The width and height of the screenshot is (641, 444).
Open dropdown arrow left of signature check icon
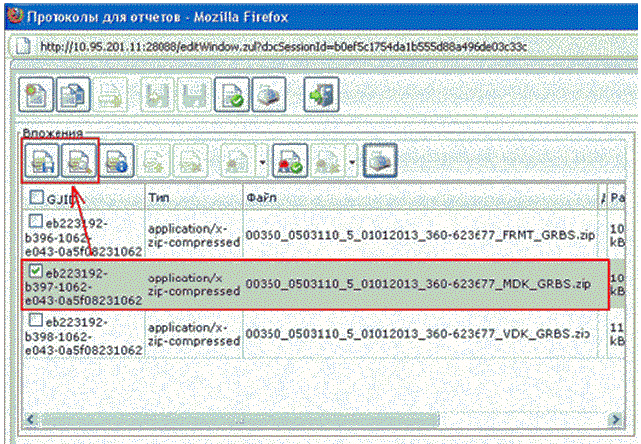261,162
